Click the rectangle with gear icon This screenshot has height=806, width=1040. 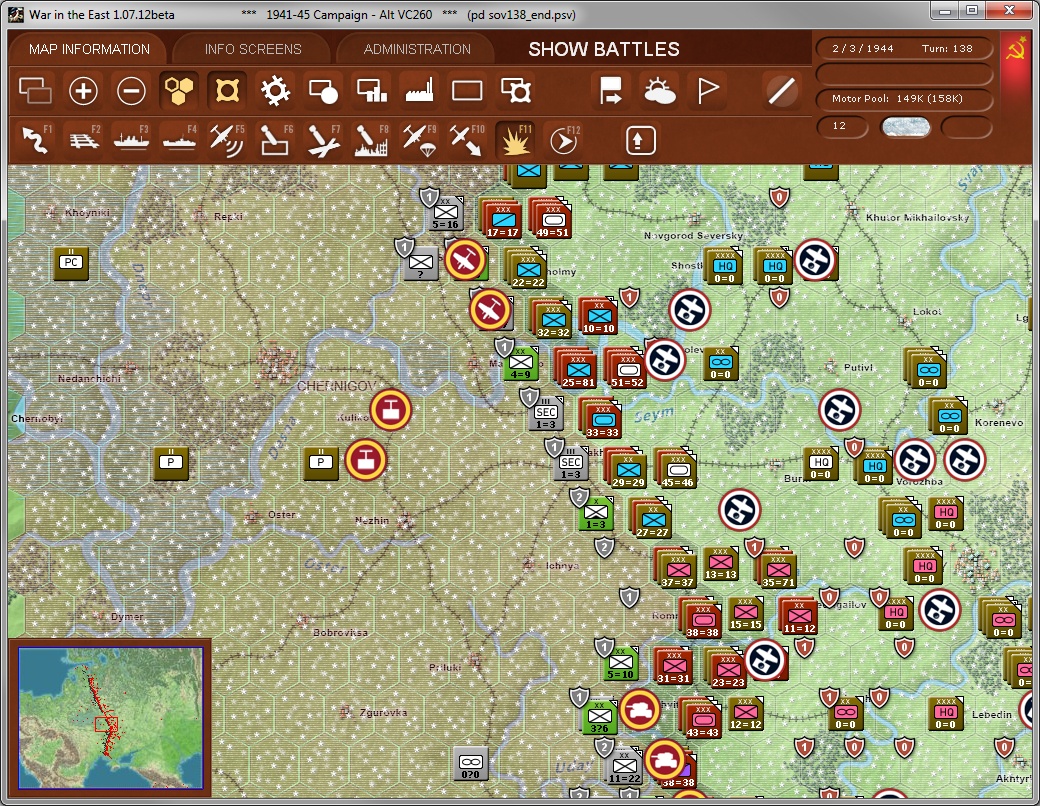pyautogui.click(x=515, y=90)
